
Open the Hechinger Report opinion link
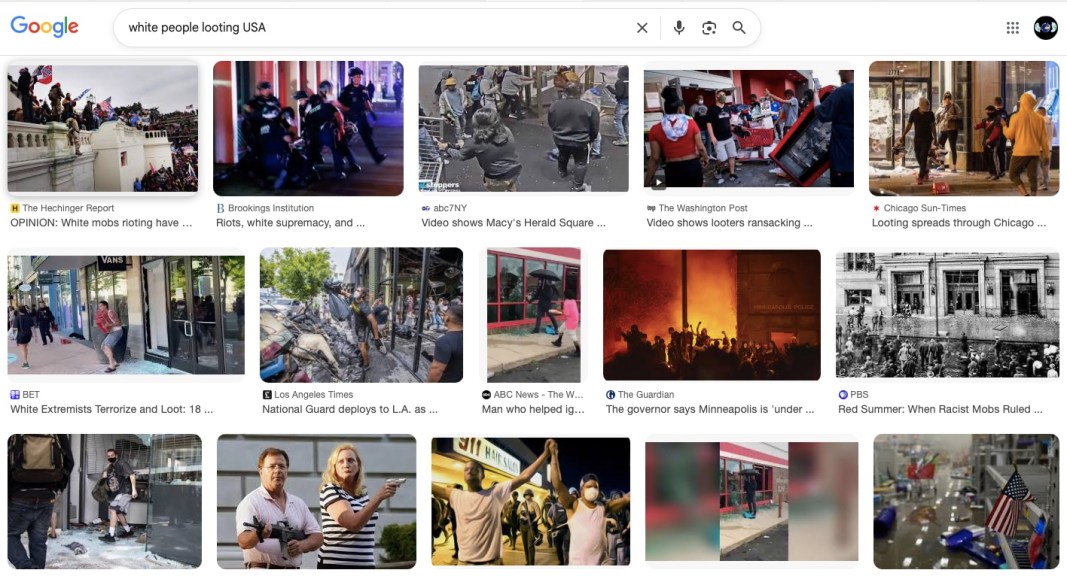click(101, 223)
